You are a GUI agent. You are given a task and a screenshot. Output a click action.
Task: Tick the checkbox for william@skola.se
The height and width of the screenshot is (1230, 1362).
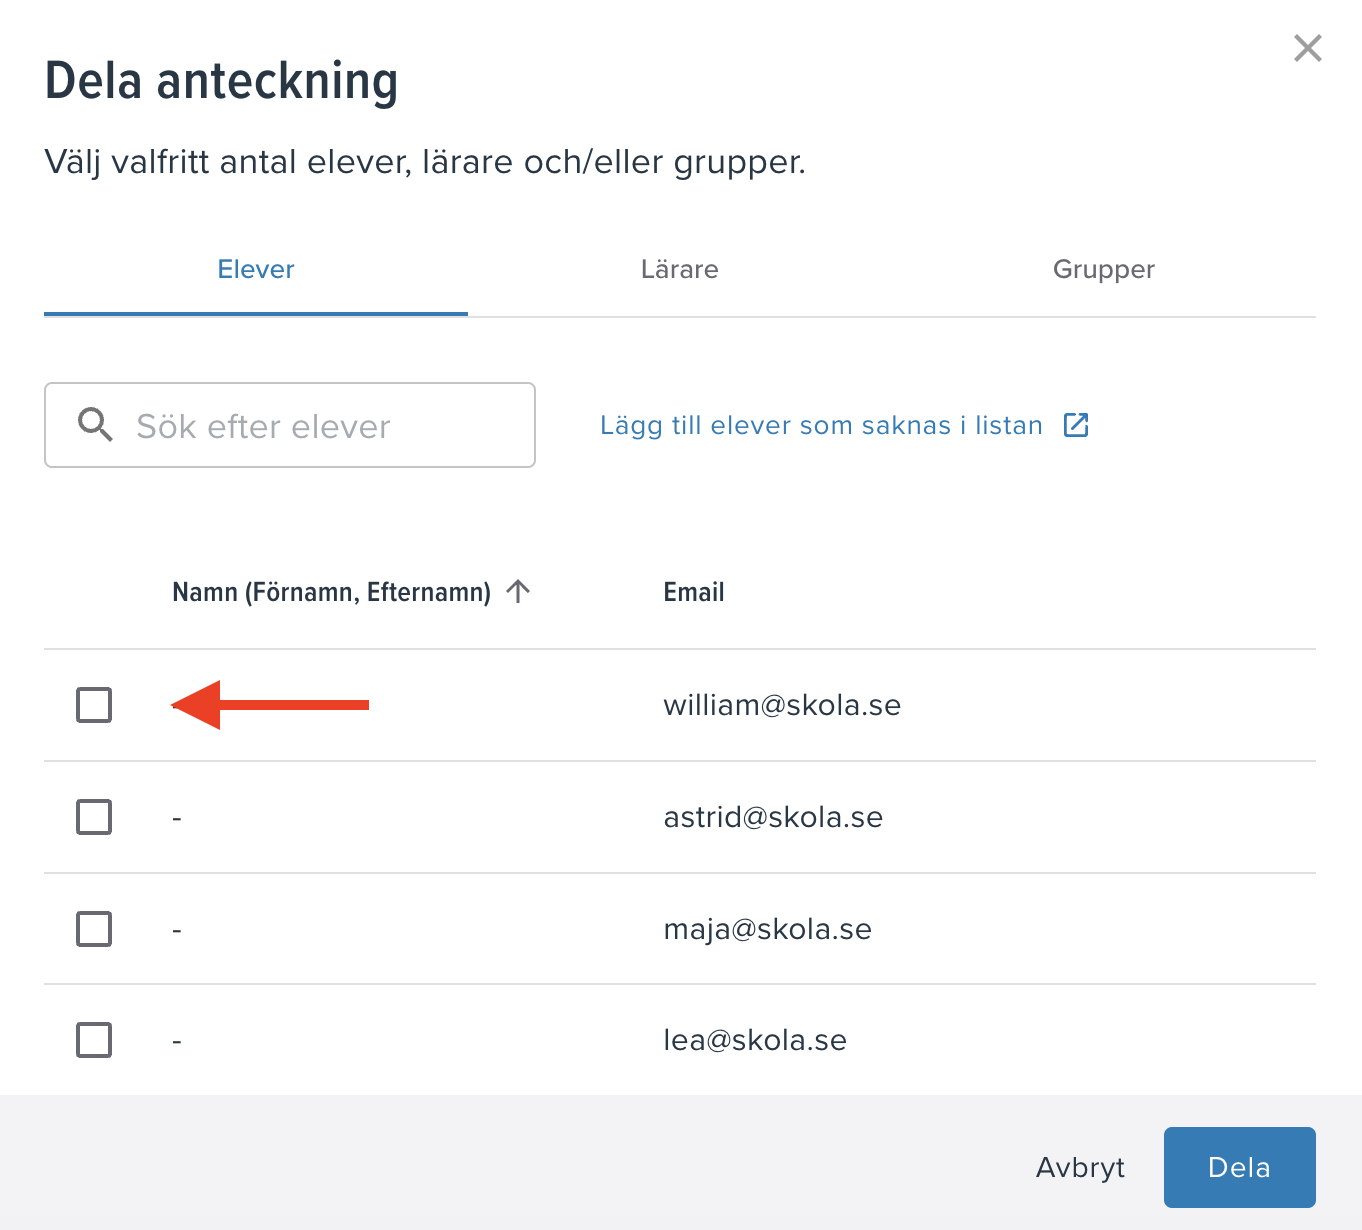[x=94, y=705]
